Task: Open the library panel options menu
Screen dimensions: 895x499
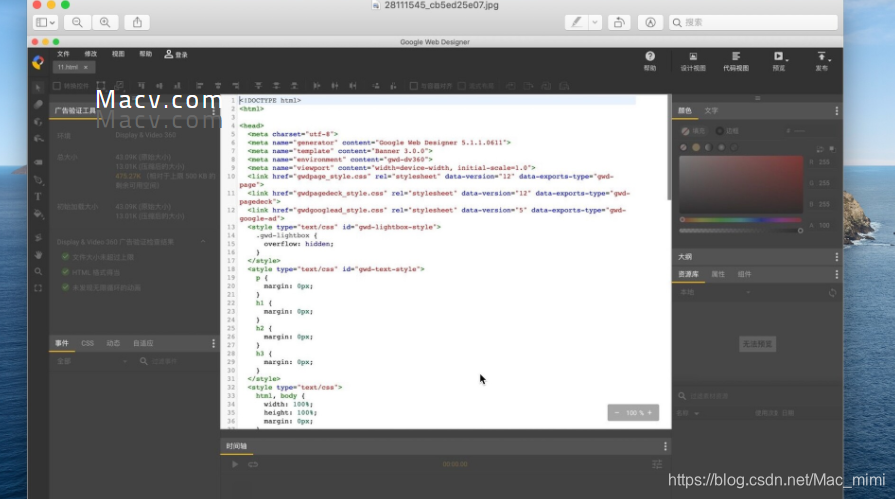Action: point(837,275)
